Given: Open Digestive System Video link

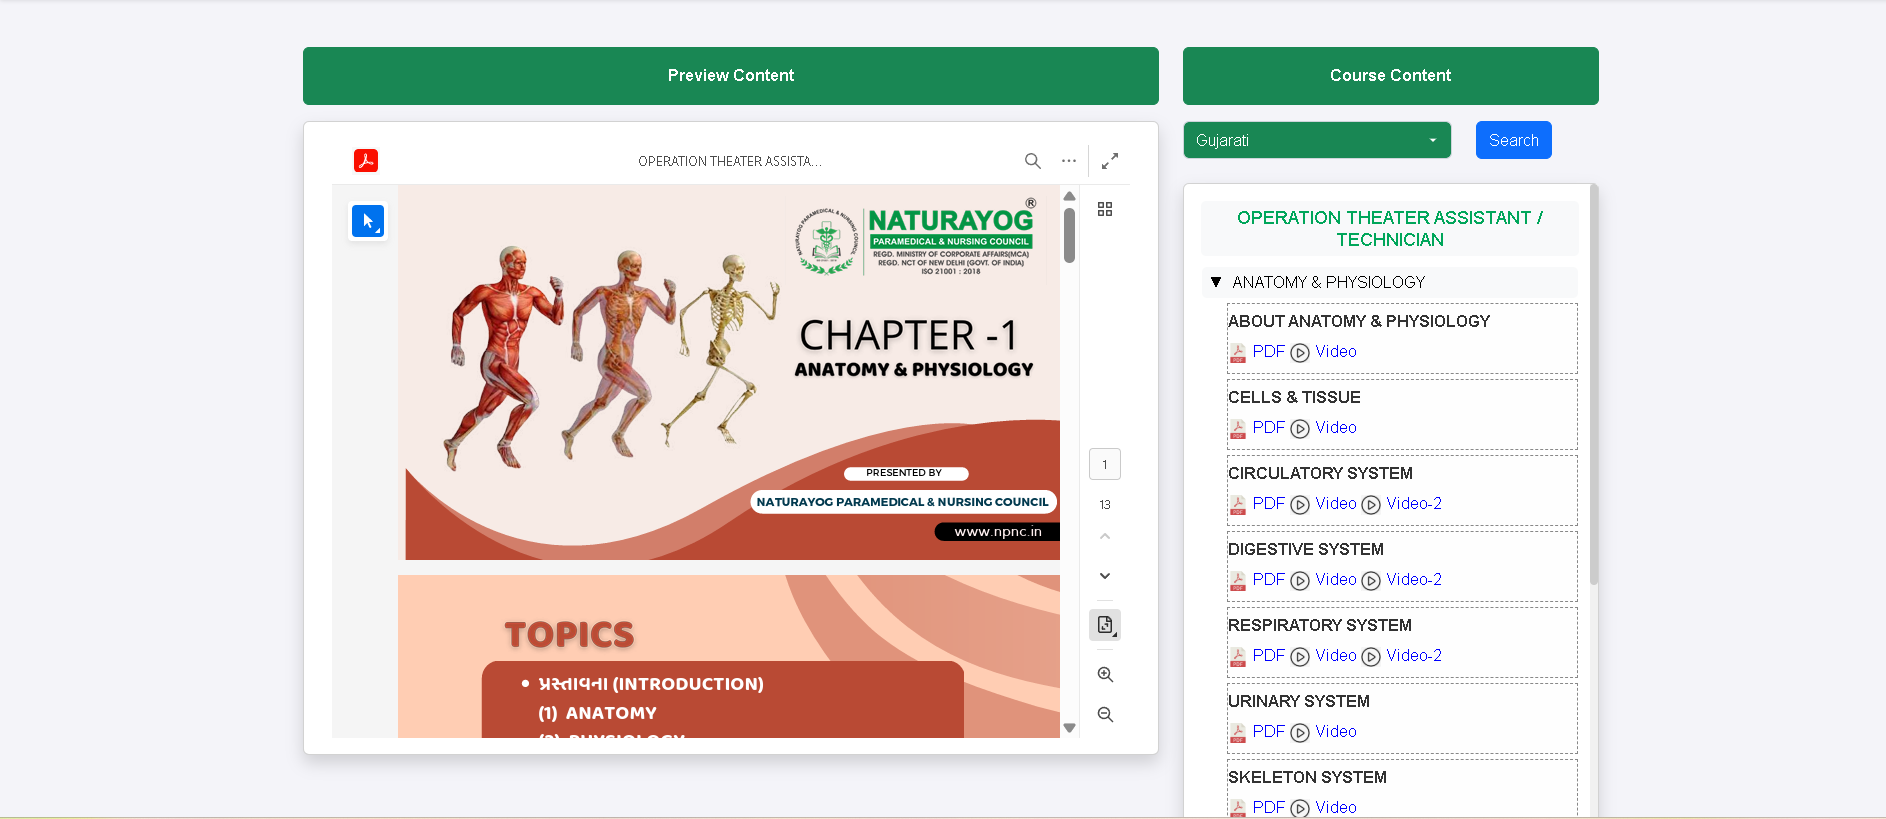Looking at the screenshot, I should tap(1336, 579).
